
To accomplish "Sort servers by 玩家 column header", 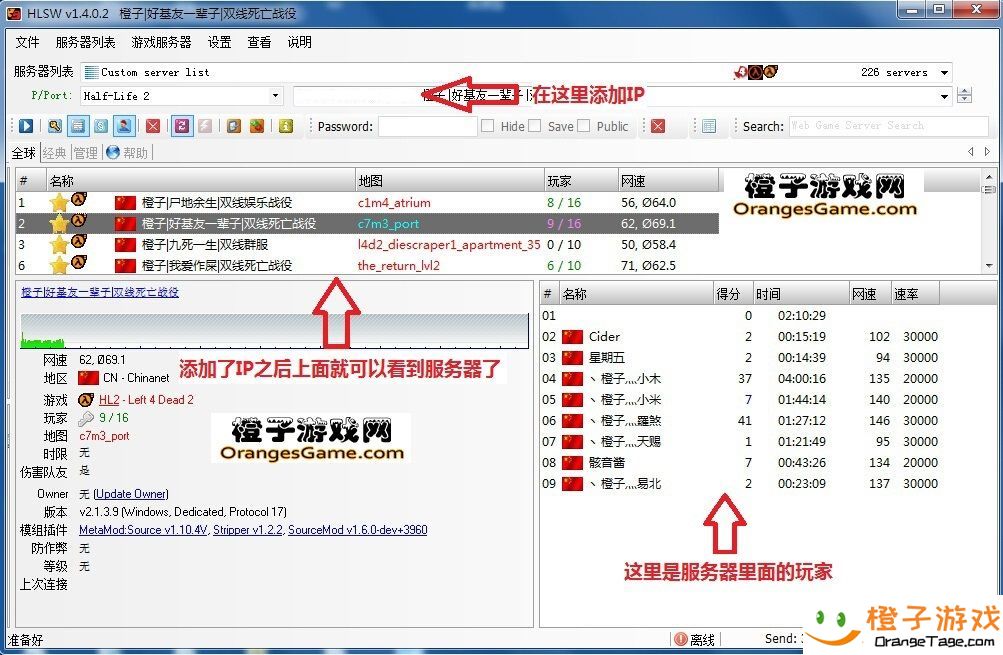I will click(x=581, y=181).
